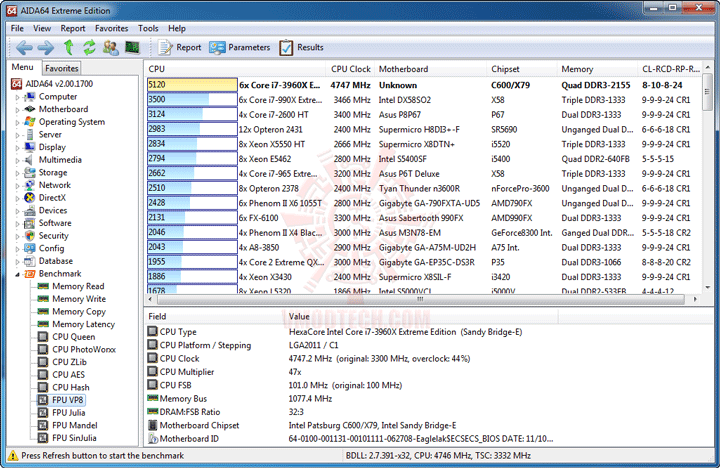Image resolution: width=720 pixels, height=468 pixels.
Task: Expand the Network tree node
Action: (17, 186)
